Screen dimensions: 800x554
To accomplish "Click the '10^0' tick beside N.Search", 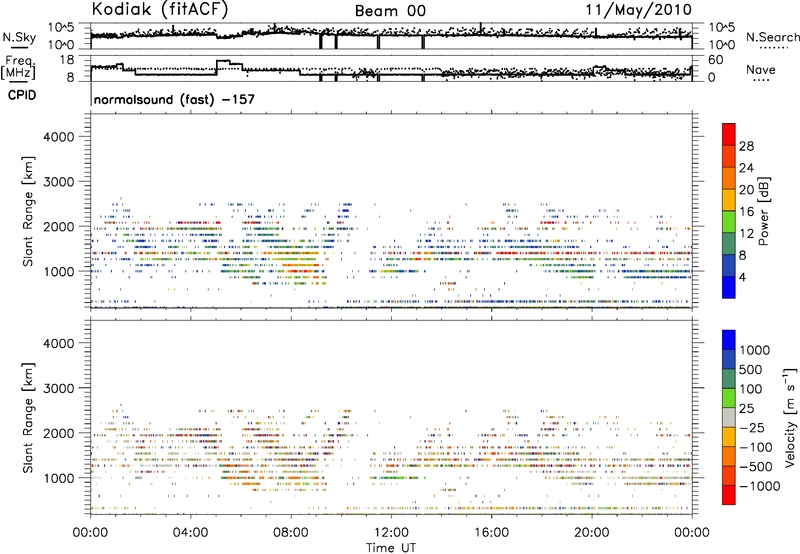I will coord(721,45).
